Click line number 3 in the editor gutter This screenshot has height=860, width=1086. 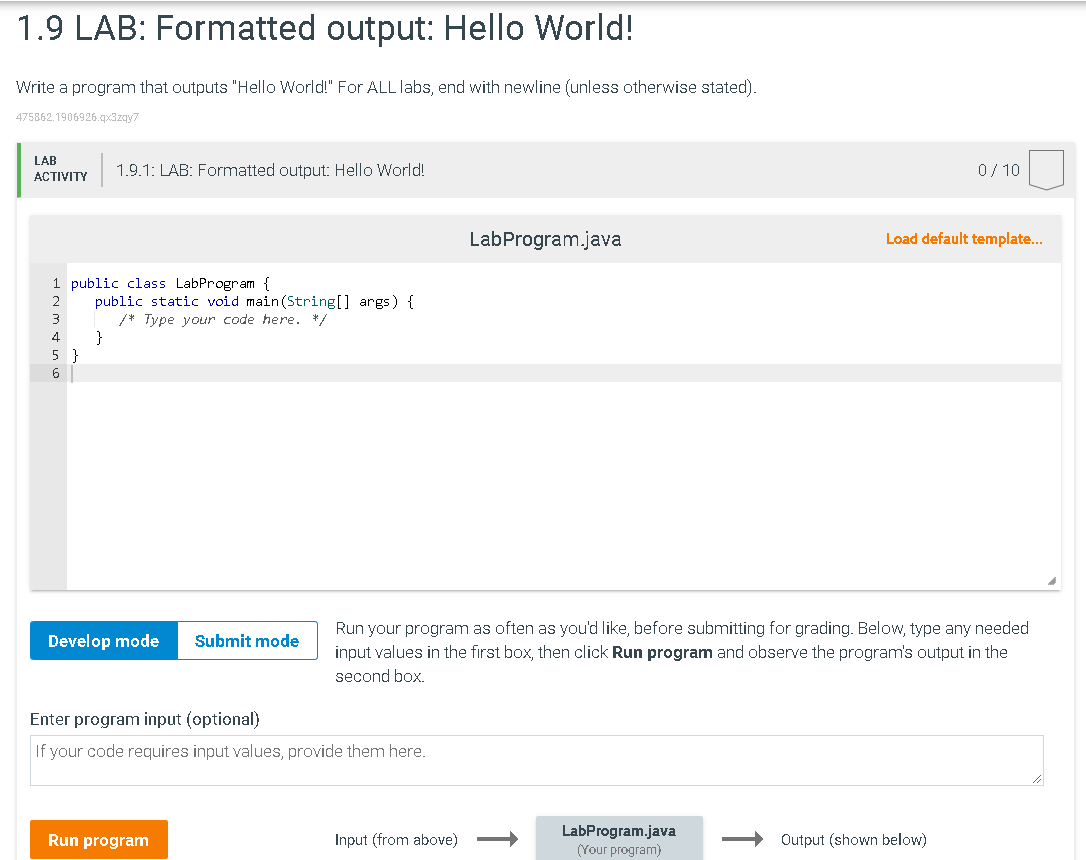click(56, 319)
